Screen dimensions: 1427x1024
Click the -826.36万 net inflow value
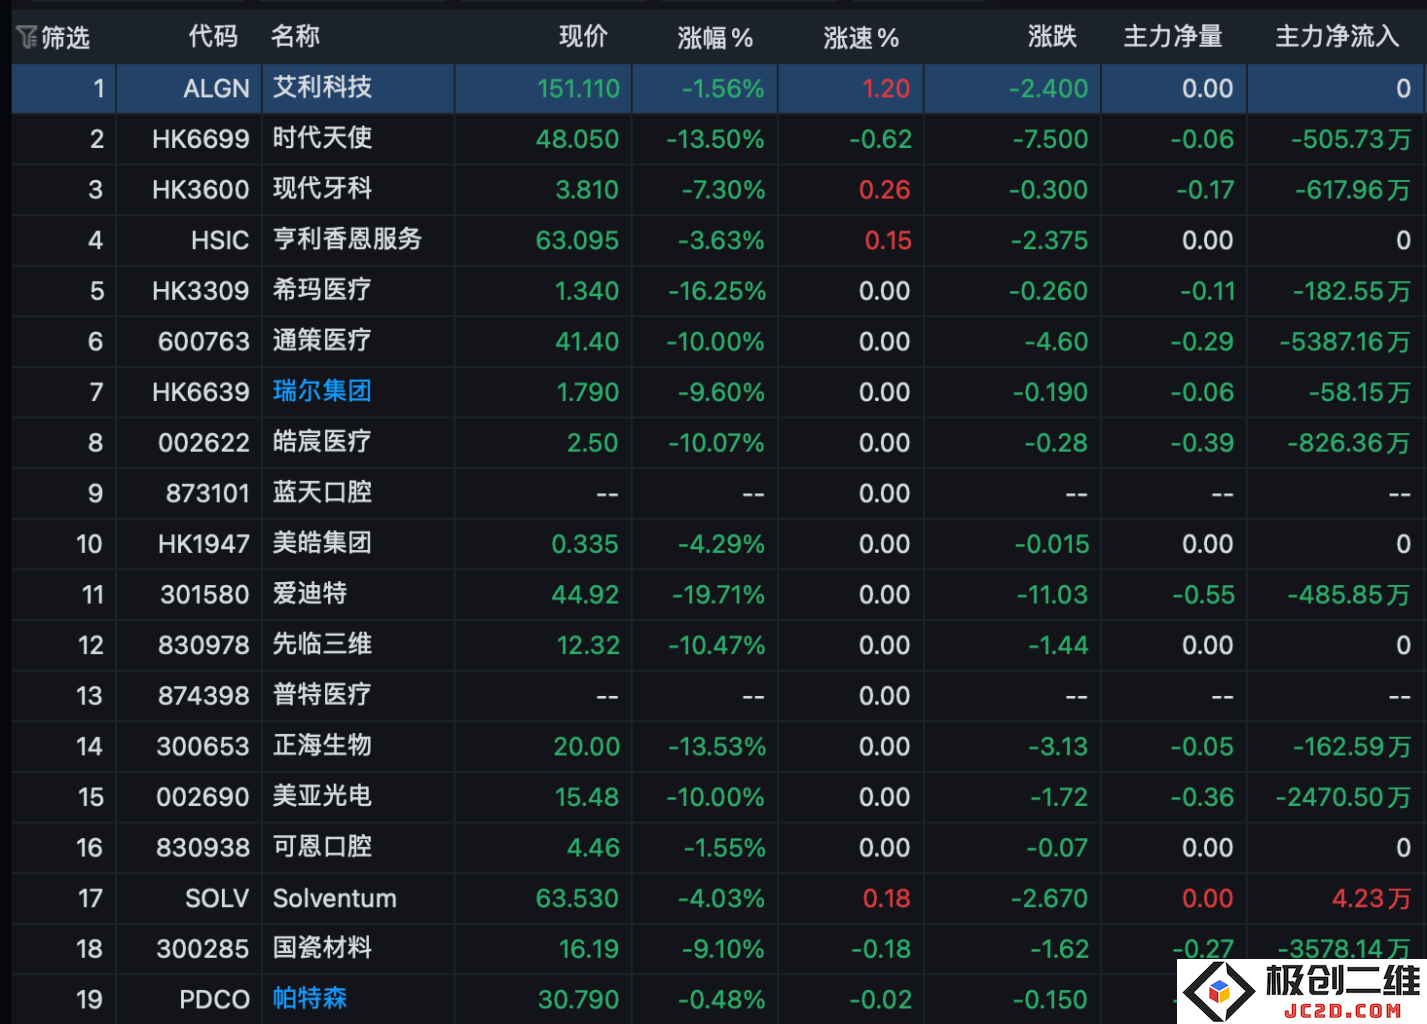pyautogui.click(x=1349, y=443)
